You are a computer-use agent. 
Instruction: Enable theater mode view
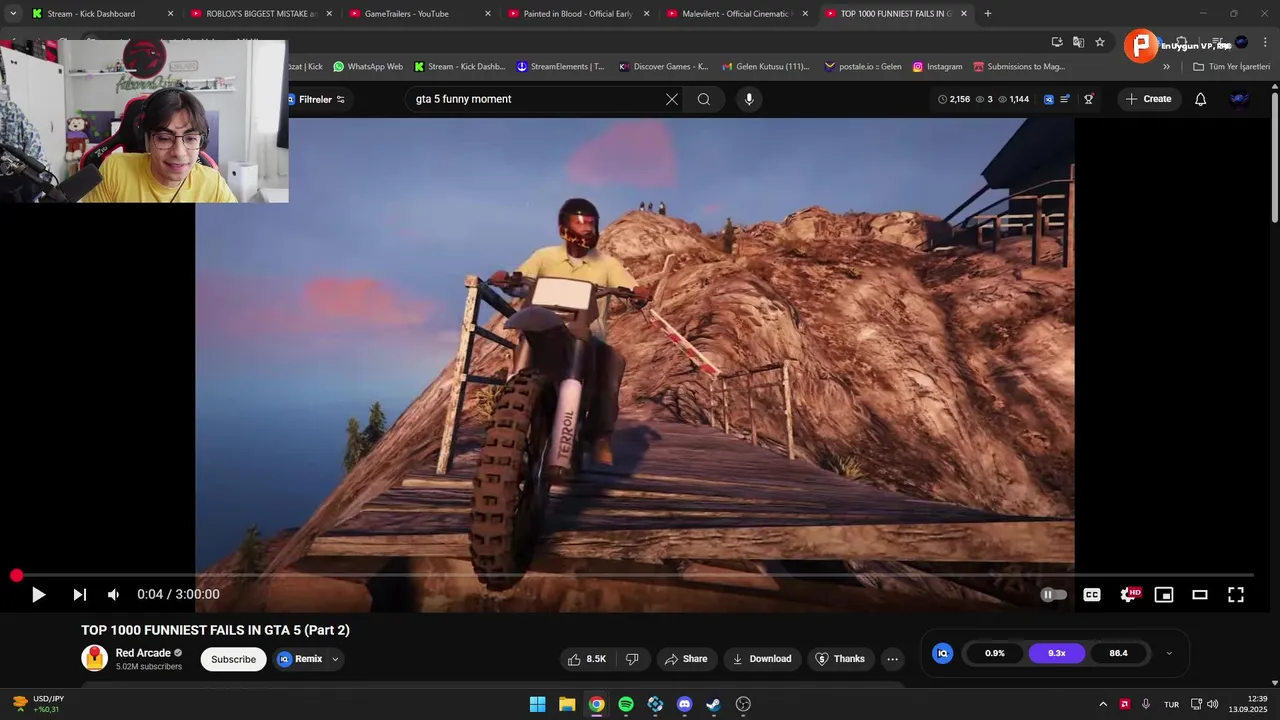[1200, 595]
